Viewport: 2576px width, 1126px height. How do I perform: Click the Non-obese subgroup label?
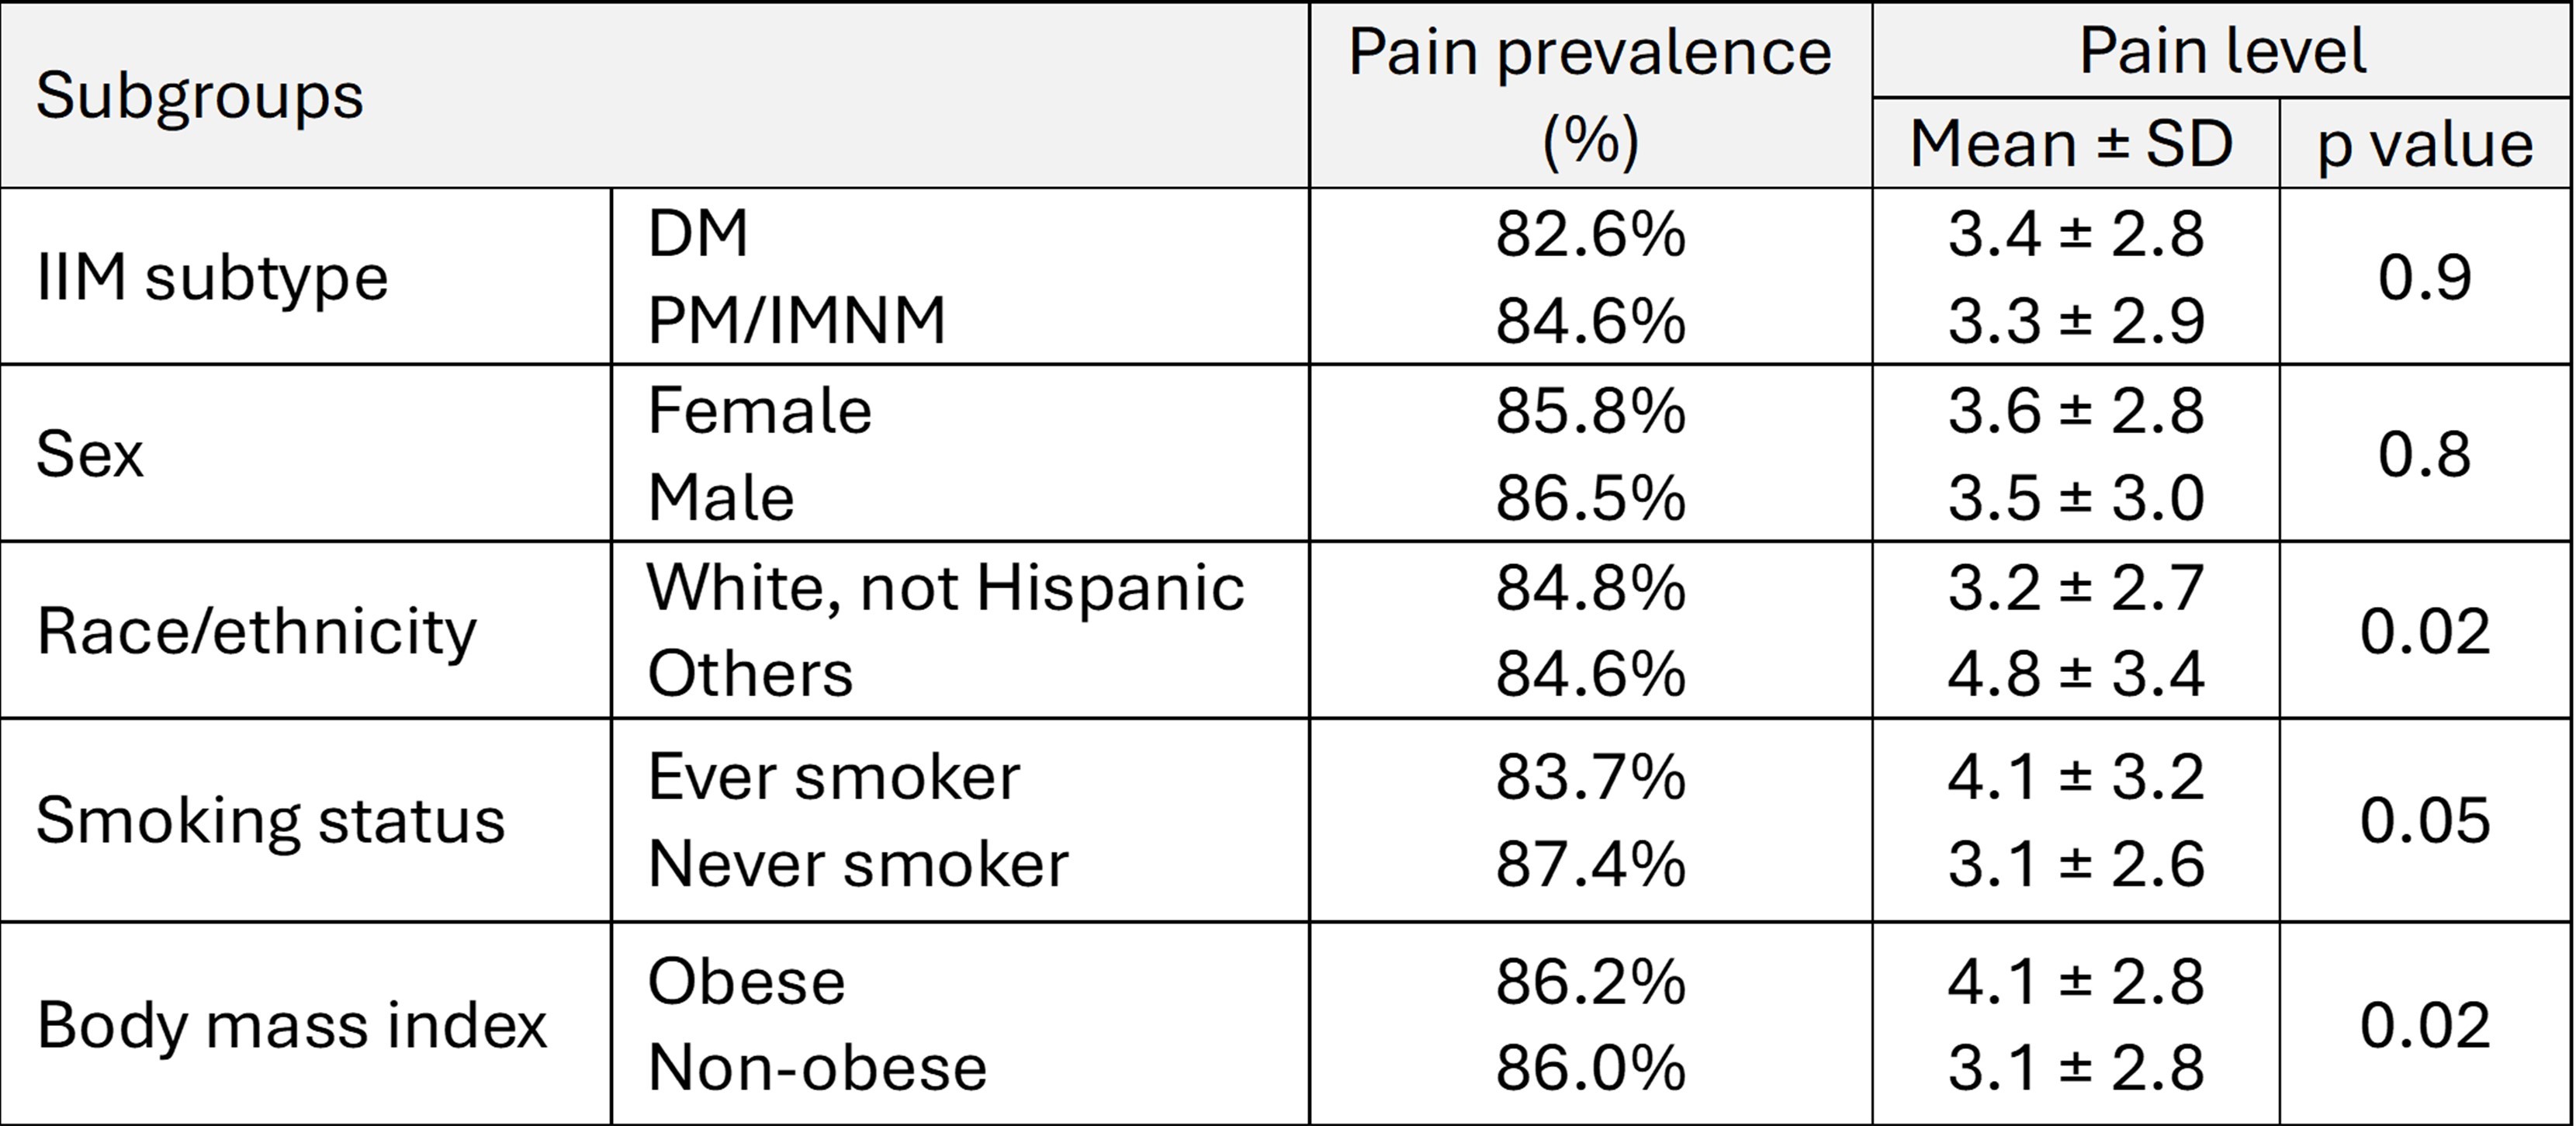click(x=817, y=1067)
